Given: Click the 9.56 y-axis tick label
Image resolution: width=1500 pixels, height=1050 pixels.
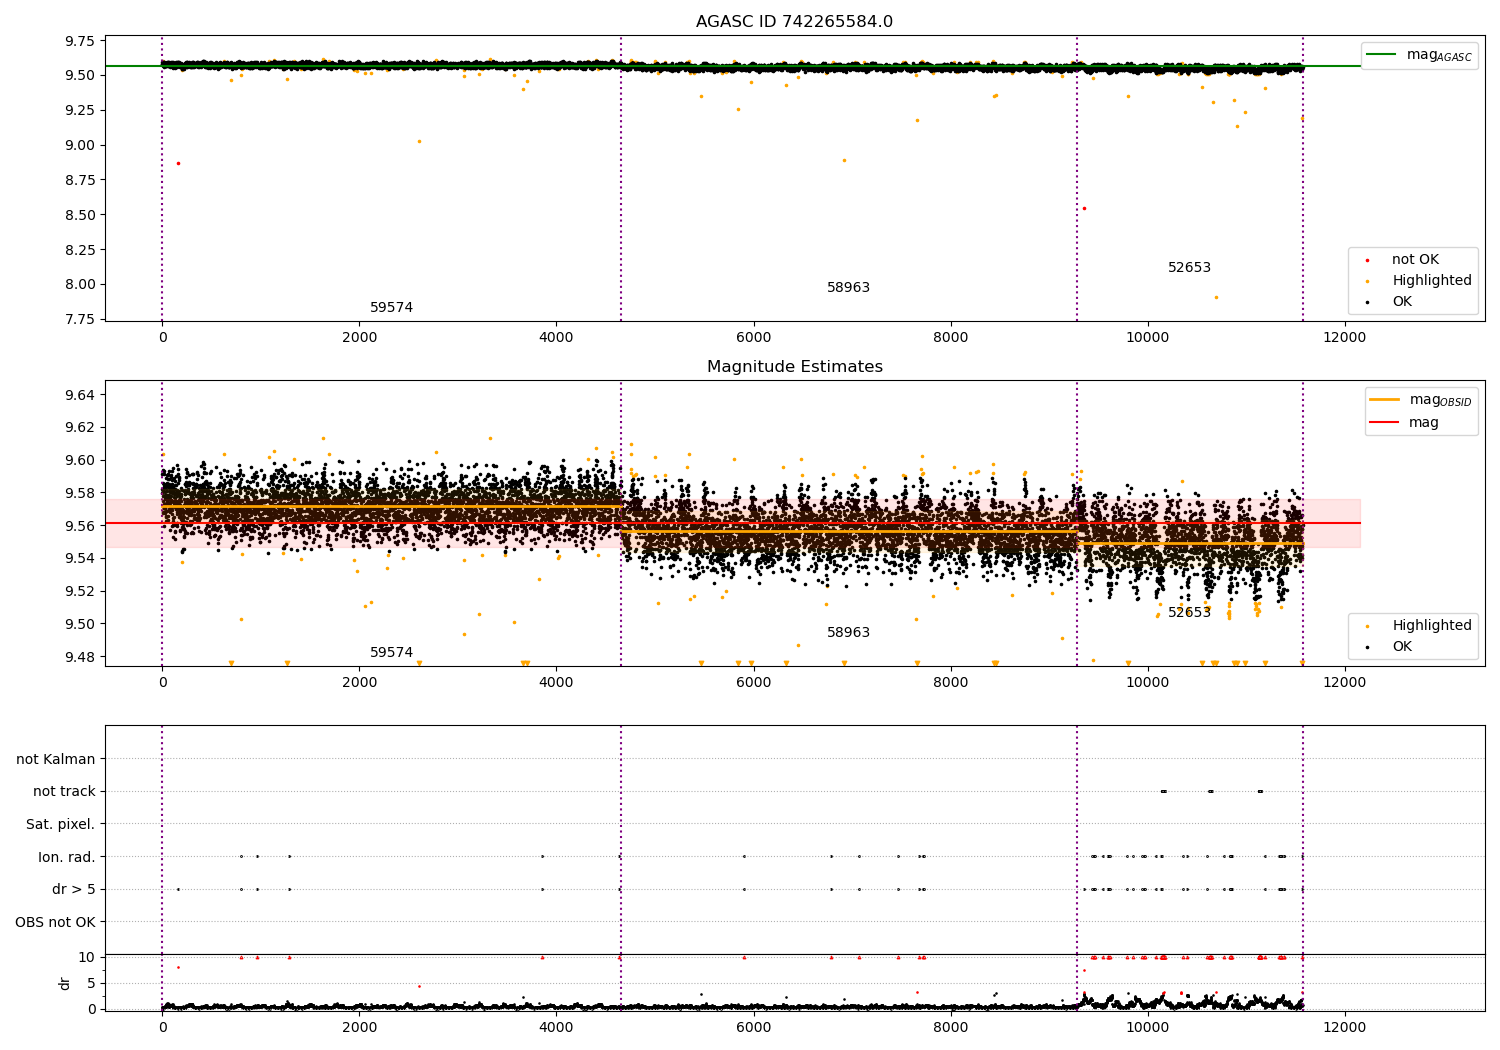Looking at the screenshot, I should [x=79, y=527].
